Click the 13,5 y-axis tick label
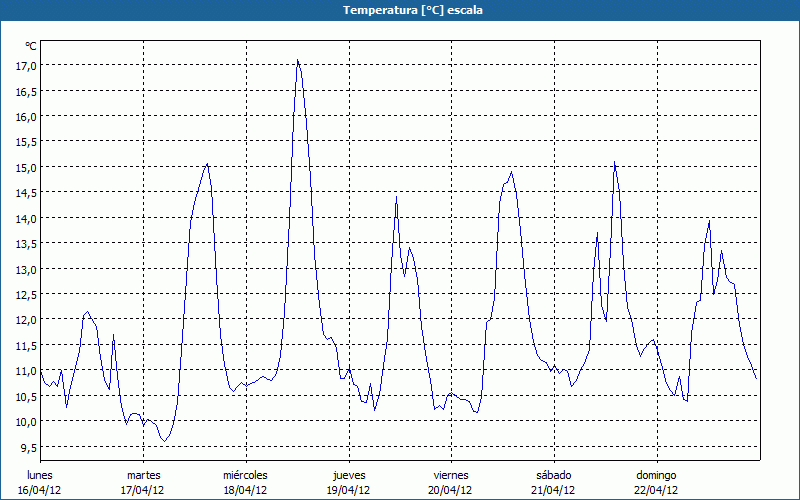Screen dimensions: 800x500 26,243
